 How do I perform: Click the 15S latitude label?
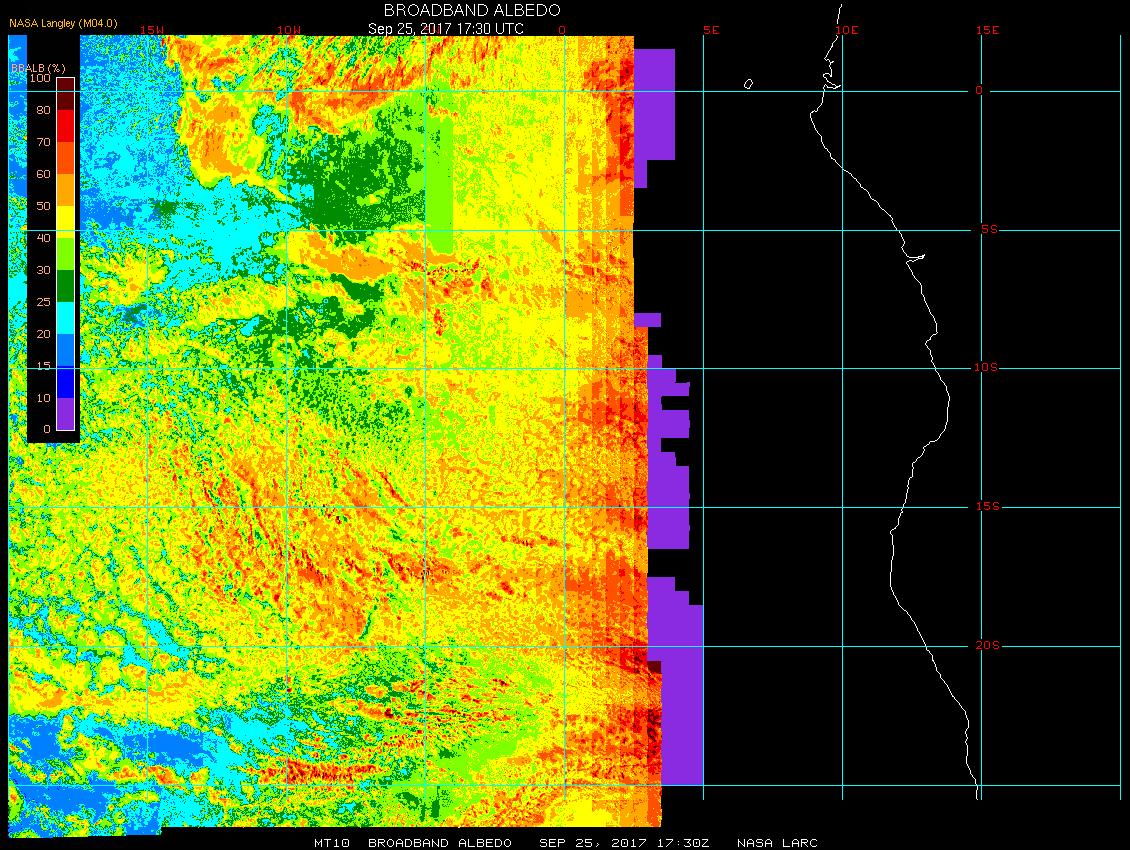pyautogui.click(x=987, y=507)
